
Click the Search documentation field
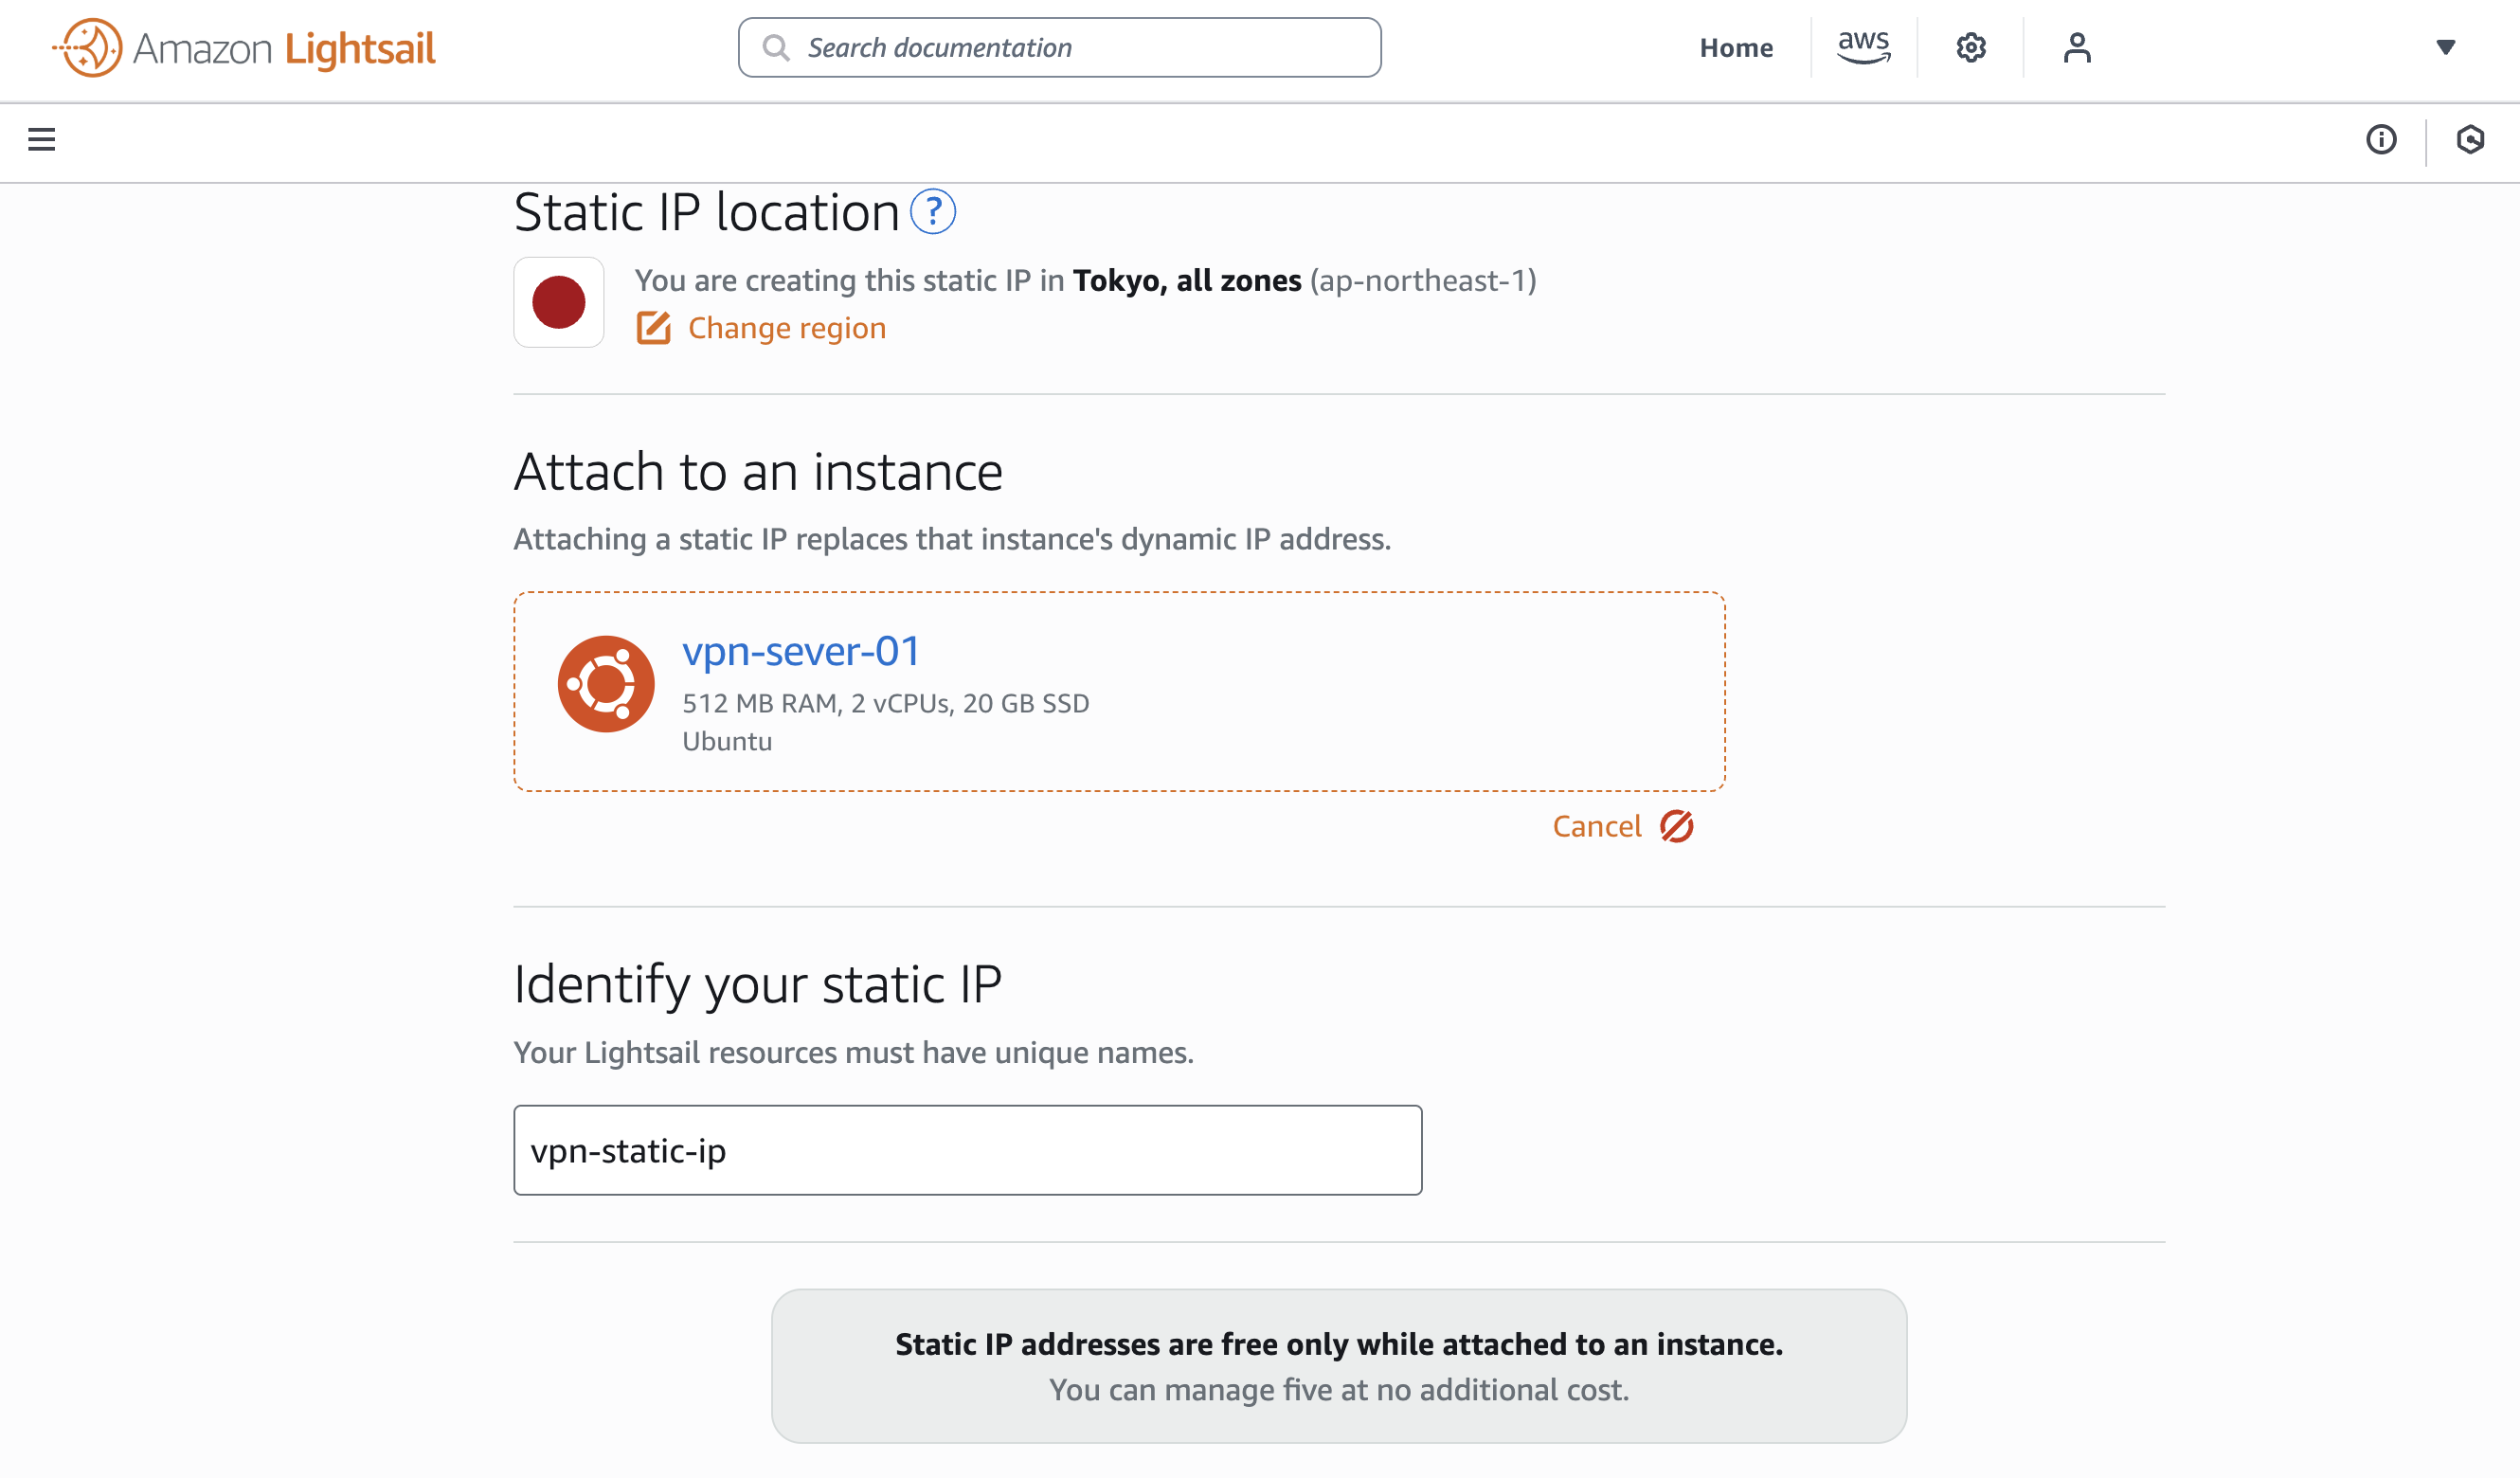coord(1060,47)
